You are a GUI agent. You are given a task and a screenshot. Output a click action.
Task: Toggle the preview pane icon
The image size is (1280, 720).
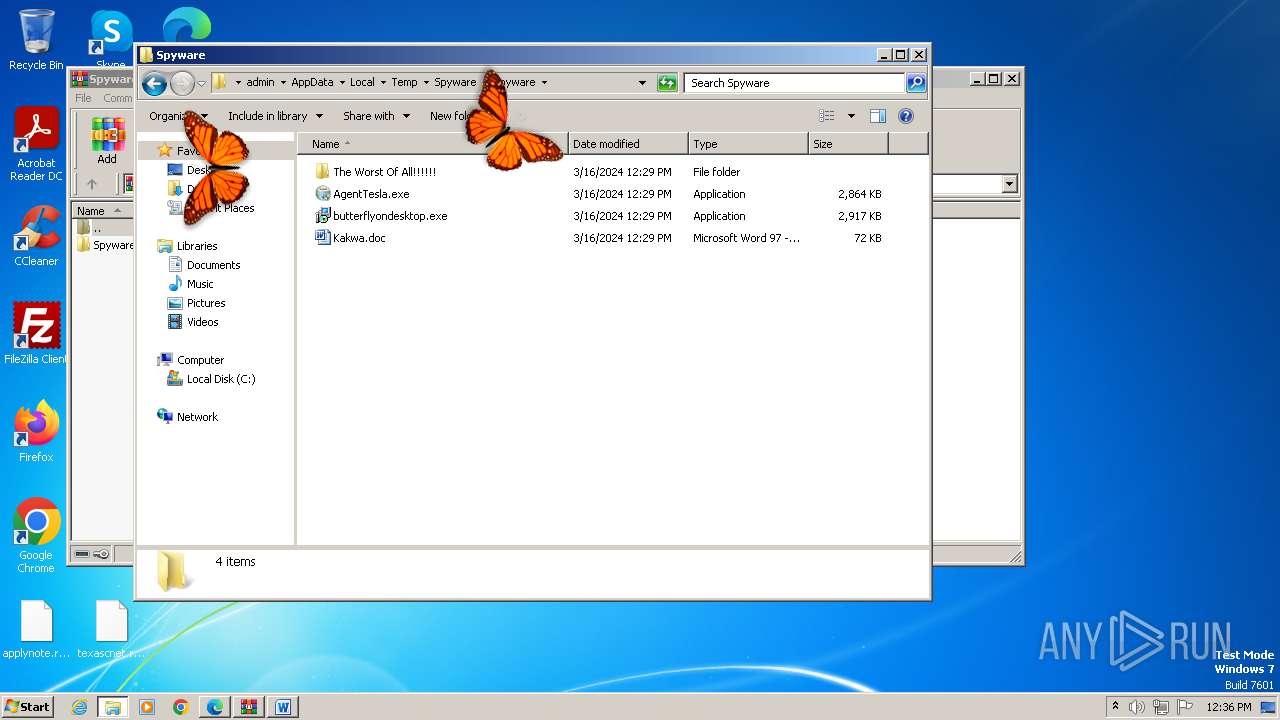click(x=878, y=116)
